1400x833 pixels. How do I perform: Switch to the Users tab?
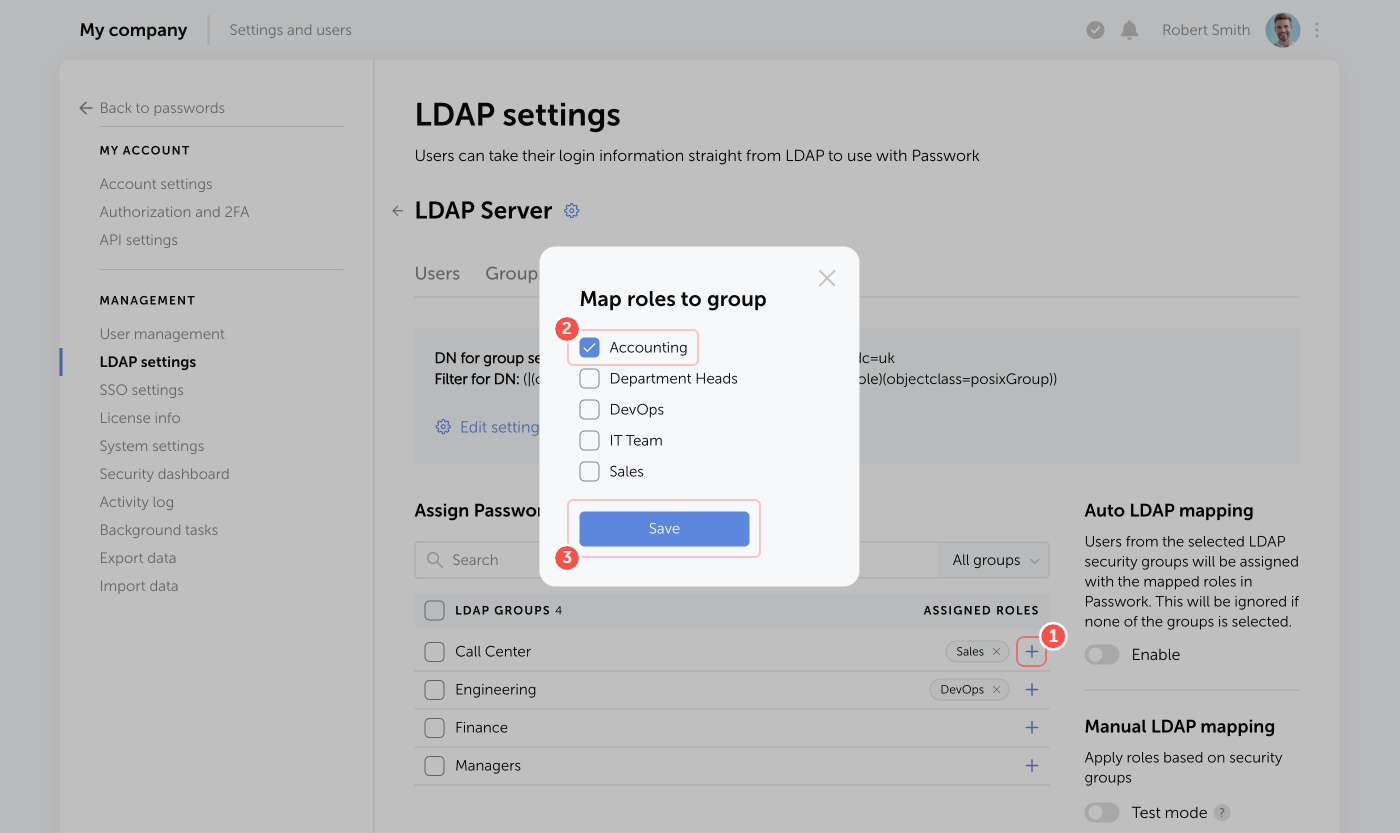437,272
